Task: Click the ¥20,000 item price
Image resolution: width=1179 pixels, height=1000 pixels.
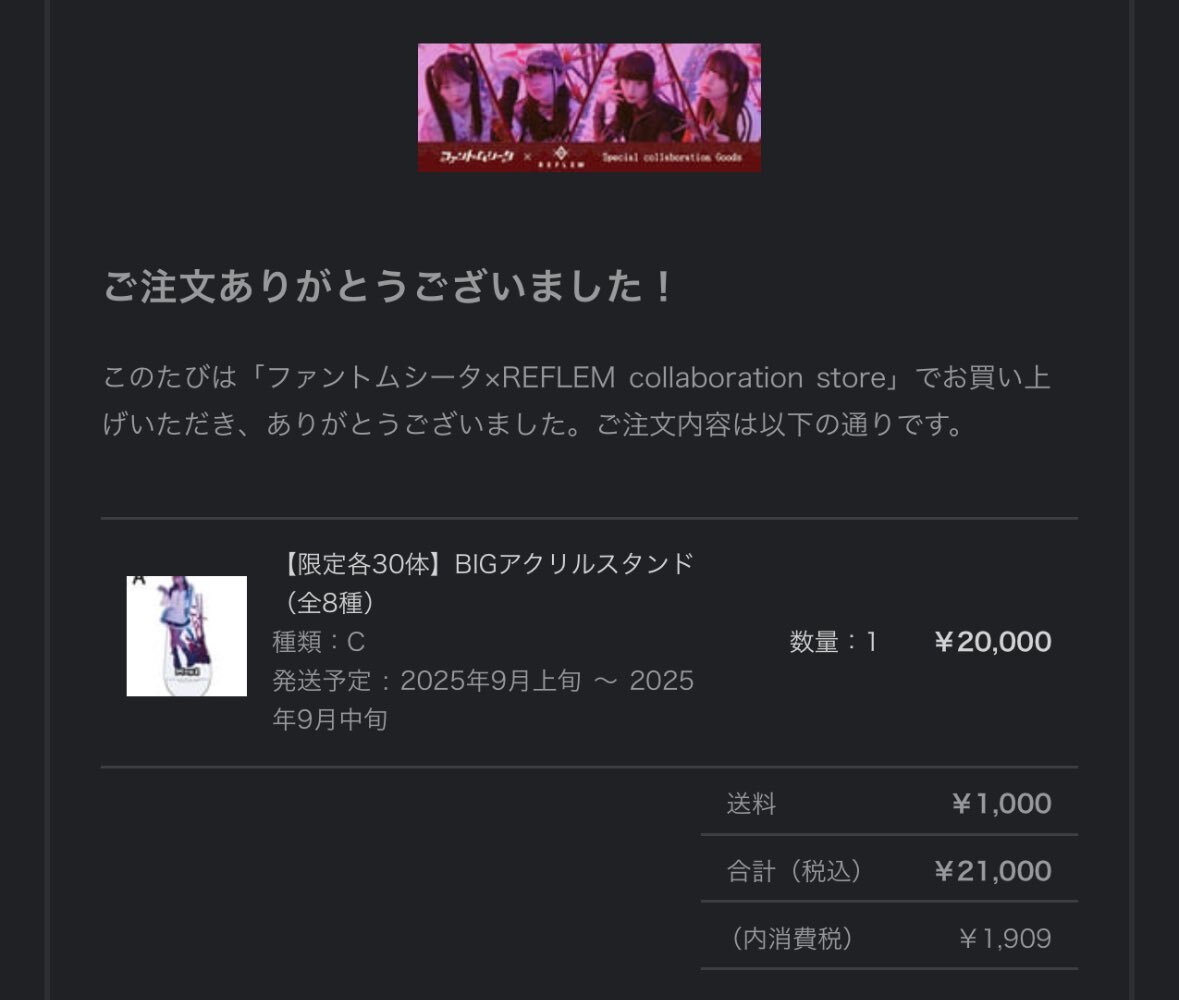Action: click(x=993, y=641)
